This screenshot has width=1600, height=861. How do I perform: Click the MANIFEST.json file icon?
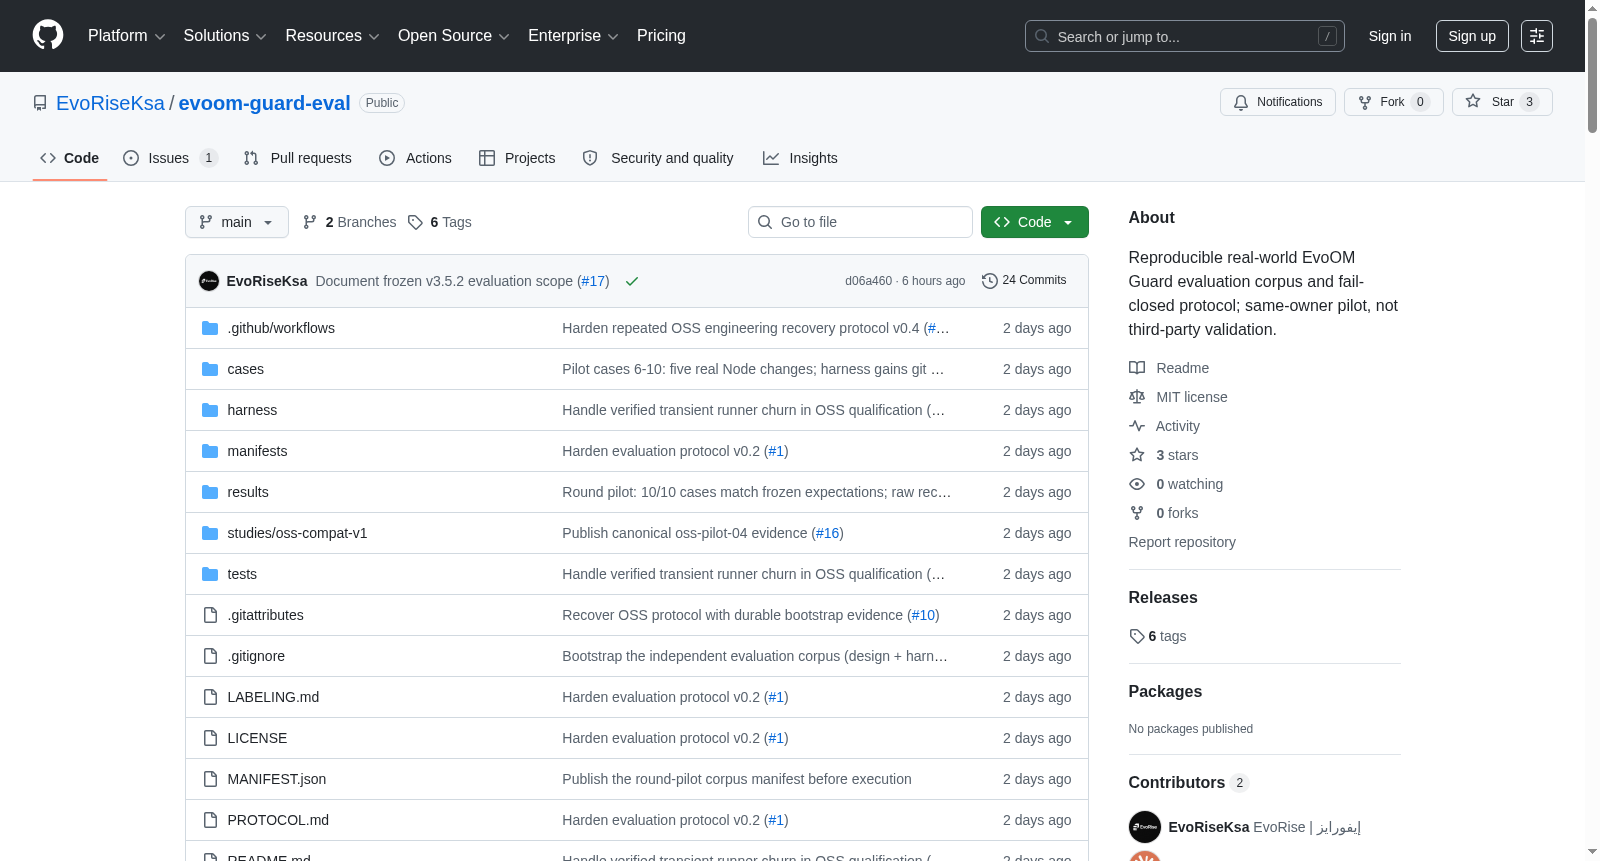(210, 779)
